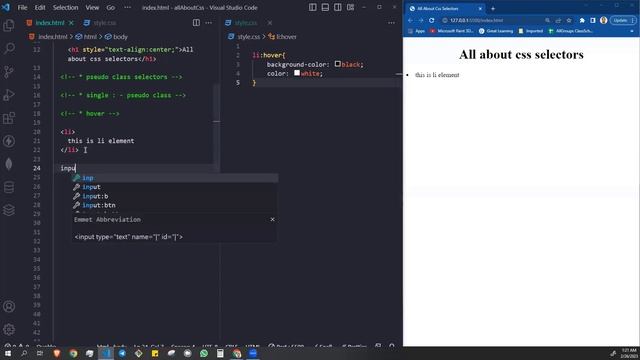Viewport: 640px width, 360px height.
Task: Open the zoom magnifier icon in address bar
Action: (x=547, y=20)
